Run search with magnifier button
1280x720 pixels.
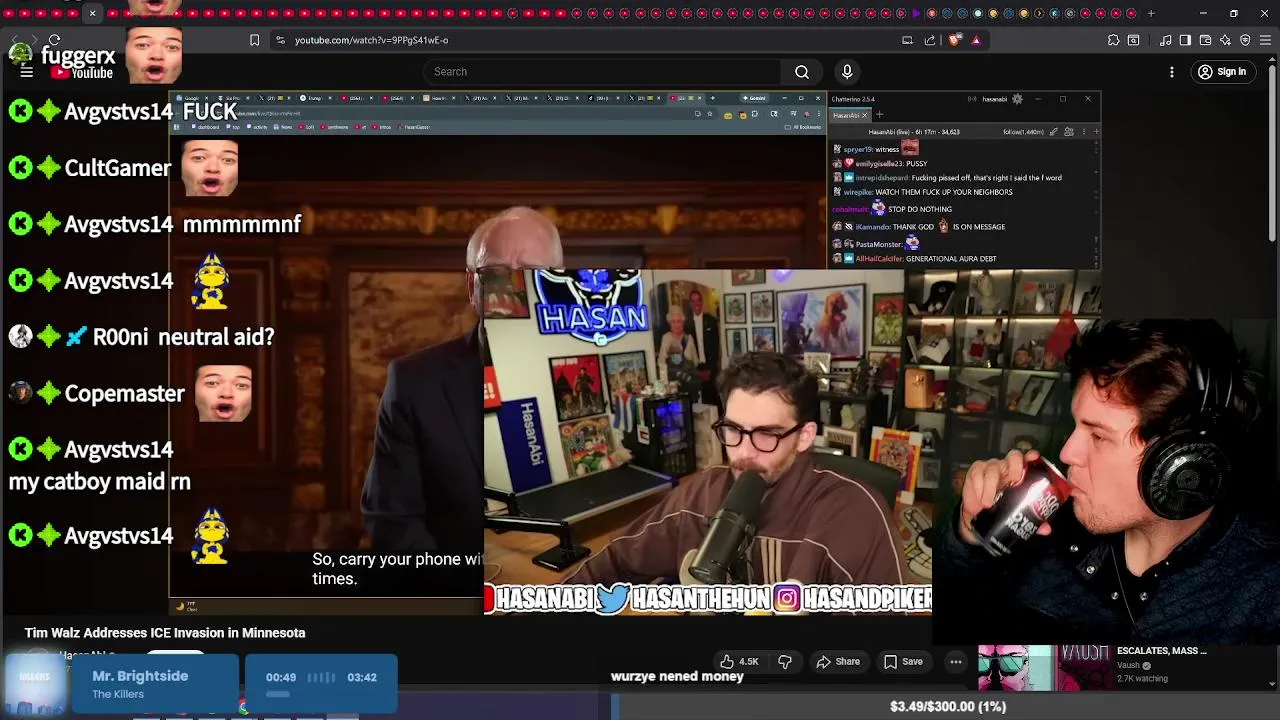click(802, 72)
